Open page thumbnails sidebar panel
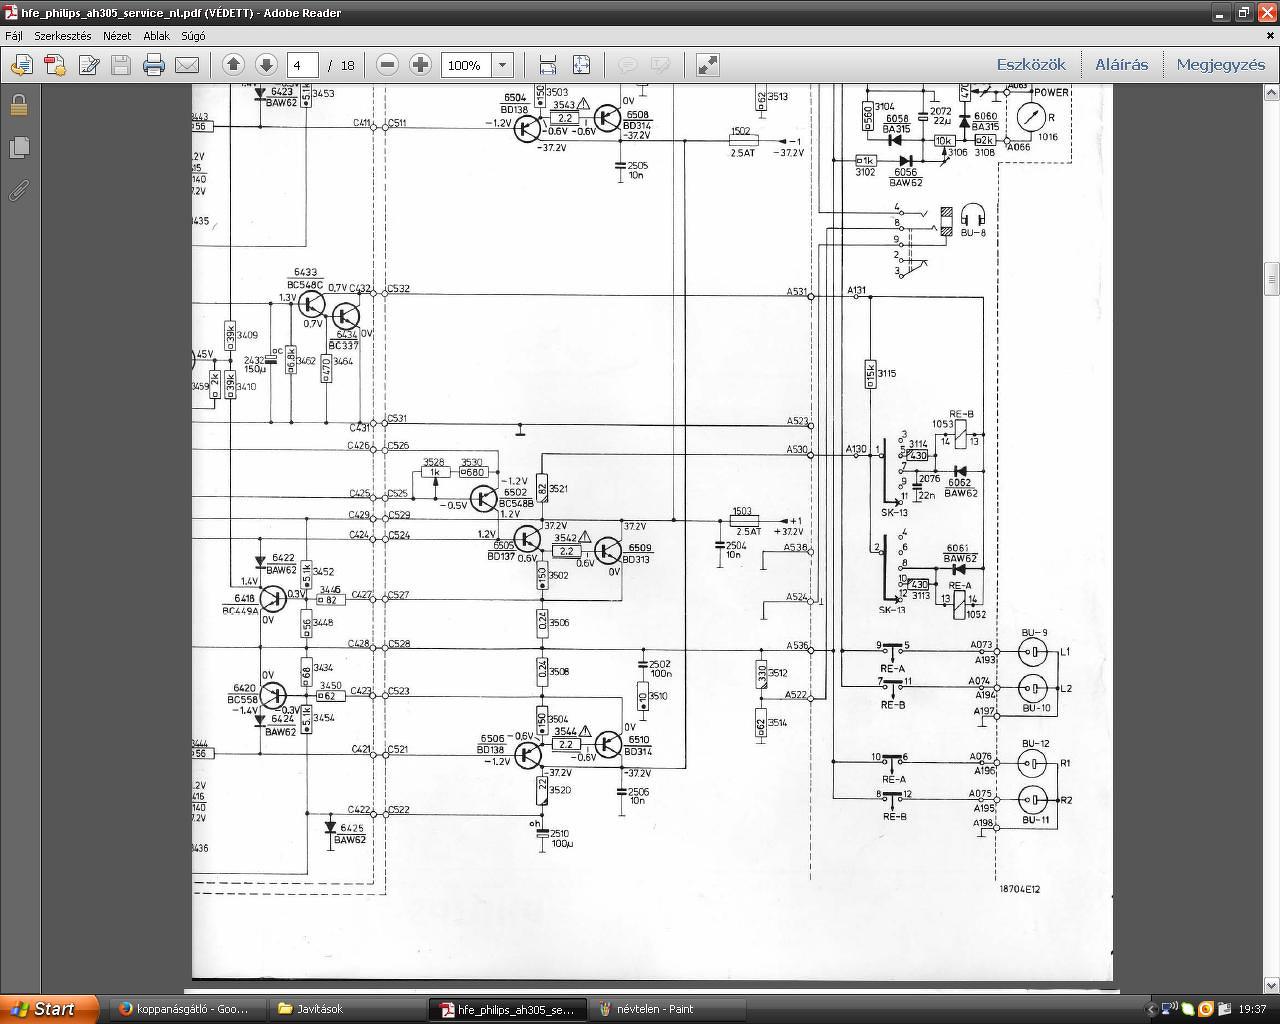1280x1024 pixels. coord(19,147)
